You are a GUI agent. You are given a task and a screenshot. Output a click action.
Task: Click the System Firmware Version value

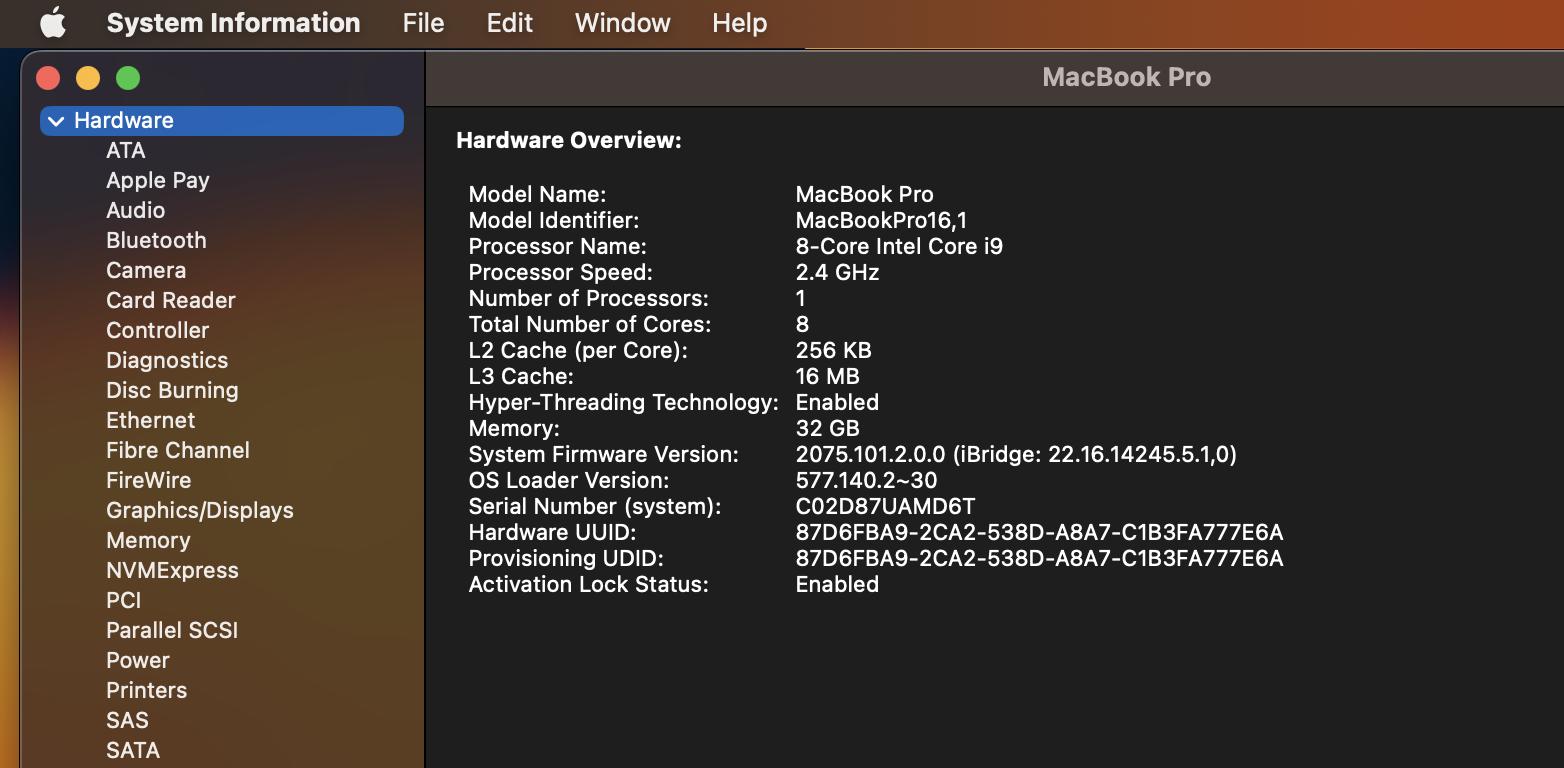[1016, 454]
